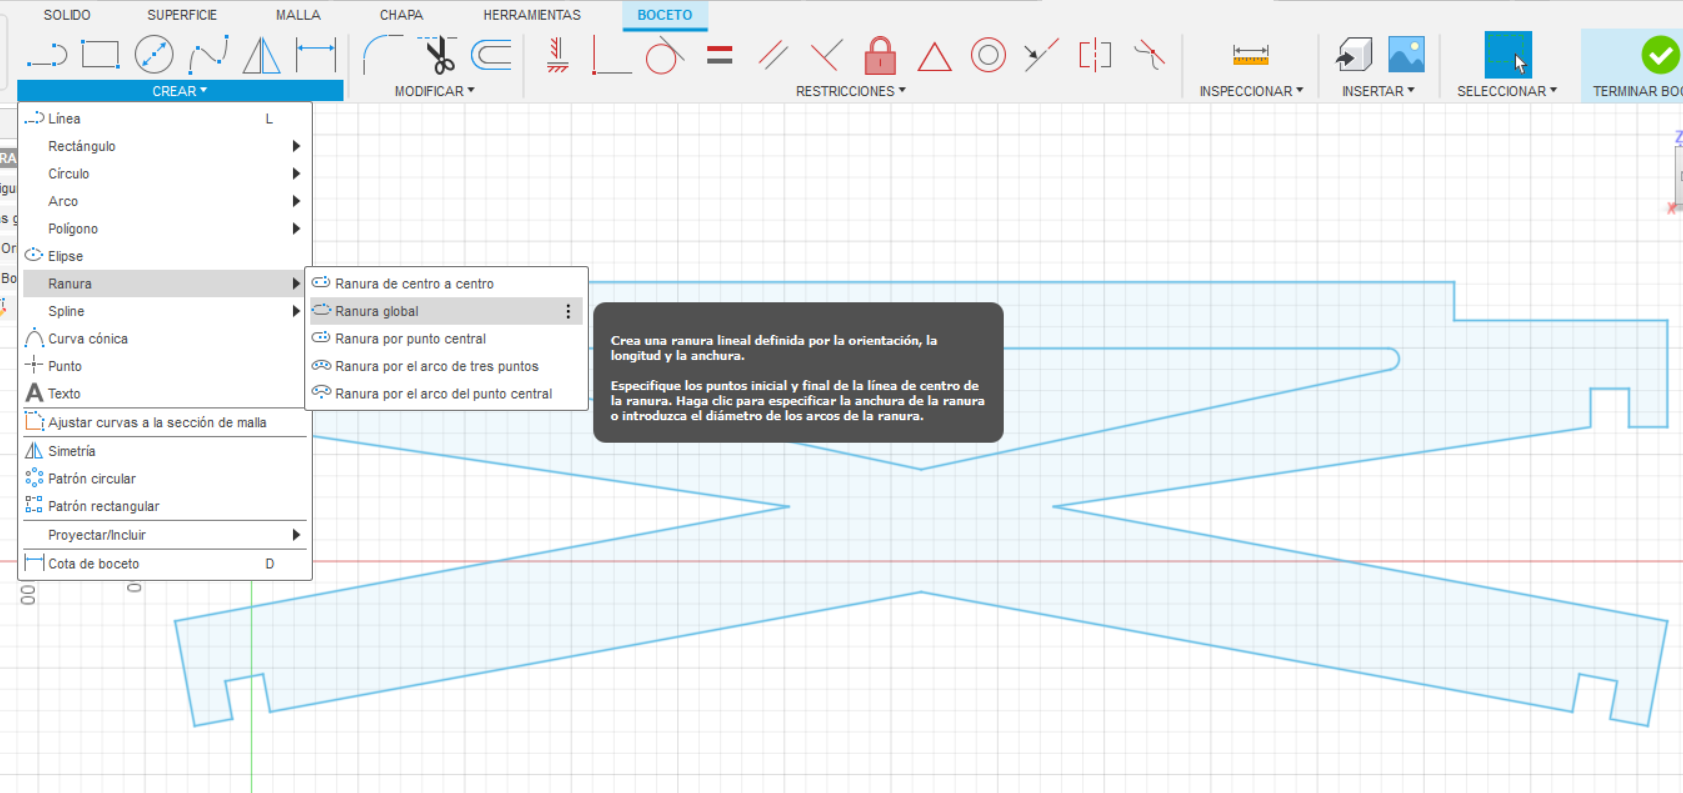Switch to the MALLA tab
Image resolution: width=1683 pixels, height=793 pixels.
click(298, 15)
